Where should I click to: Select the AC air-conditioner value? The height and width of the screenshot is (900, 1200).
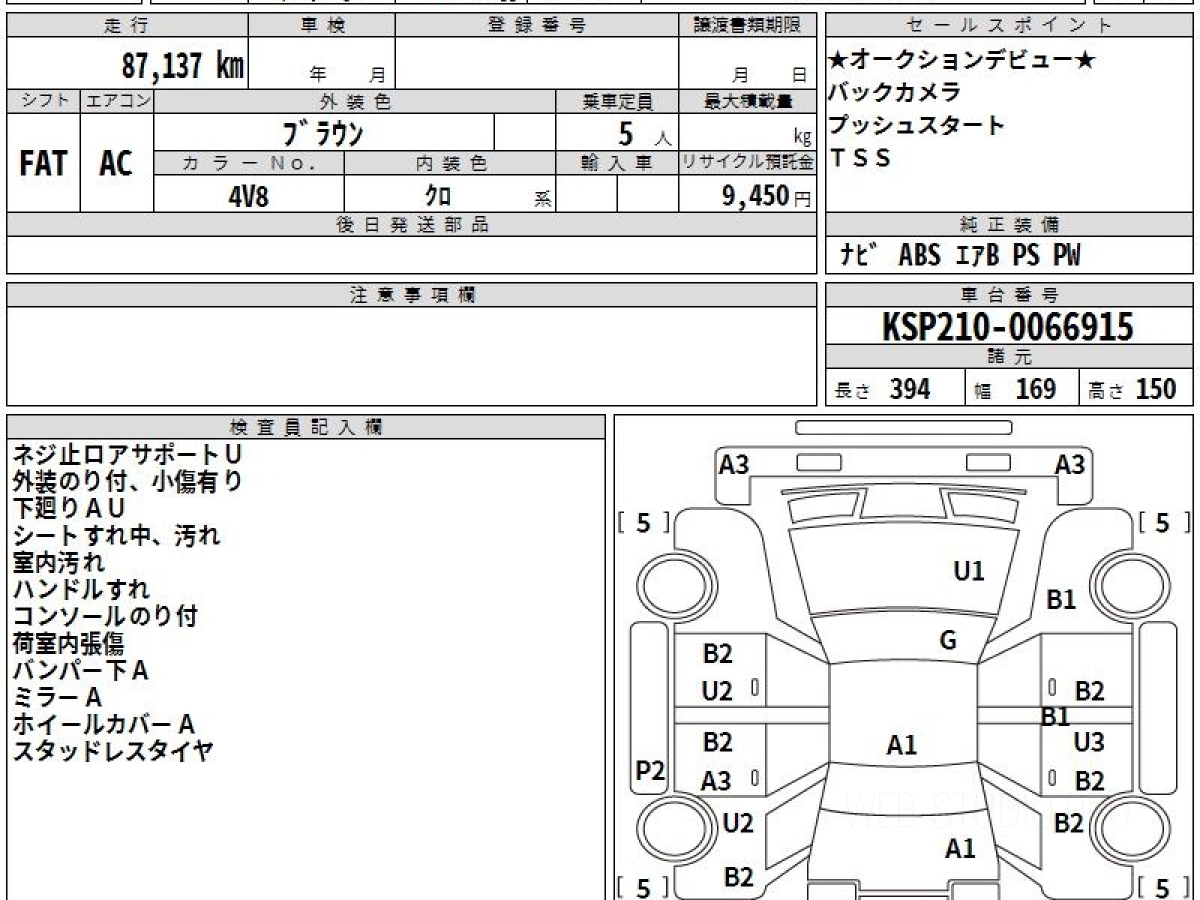click(116, 164)
